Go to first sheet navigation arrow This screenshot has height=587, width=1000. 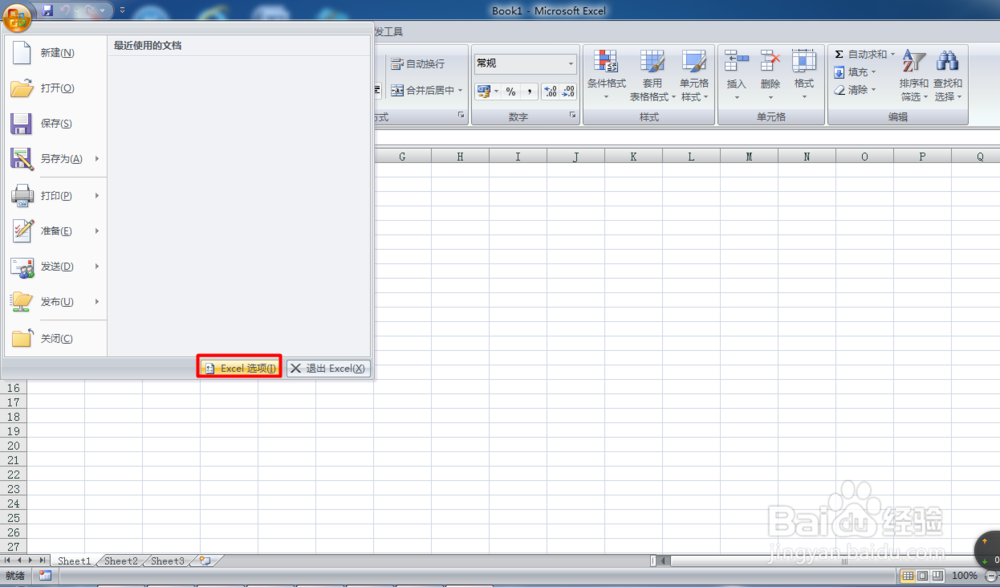pos(8,560)
